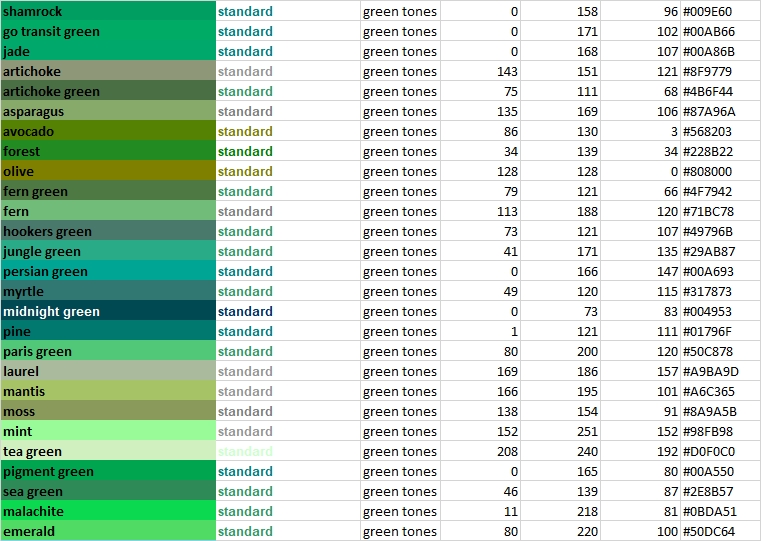
Task: Select the mantis name cell
Action: 108,391
